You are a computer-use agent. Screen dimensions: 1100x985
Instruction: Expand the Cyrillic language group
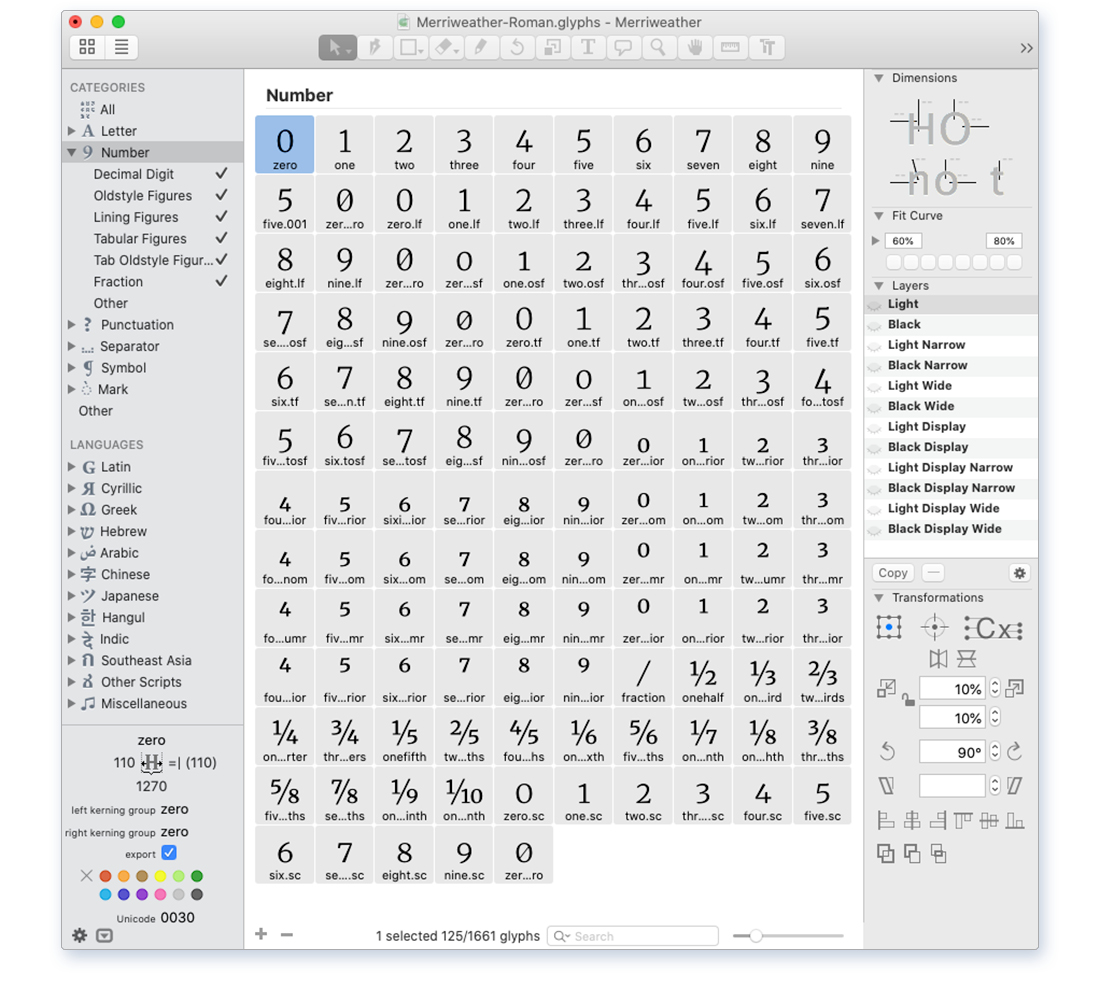pyautogui.click(x=72, y=489)
